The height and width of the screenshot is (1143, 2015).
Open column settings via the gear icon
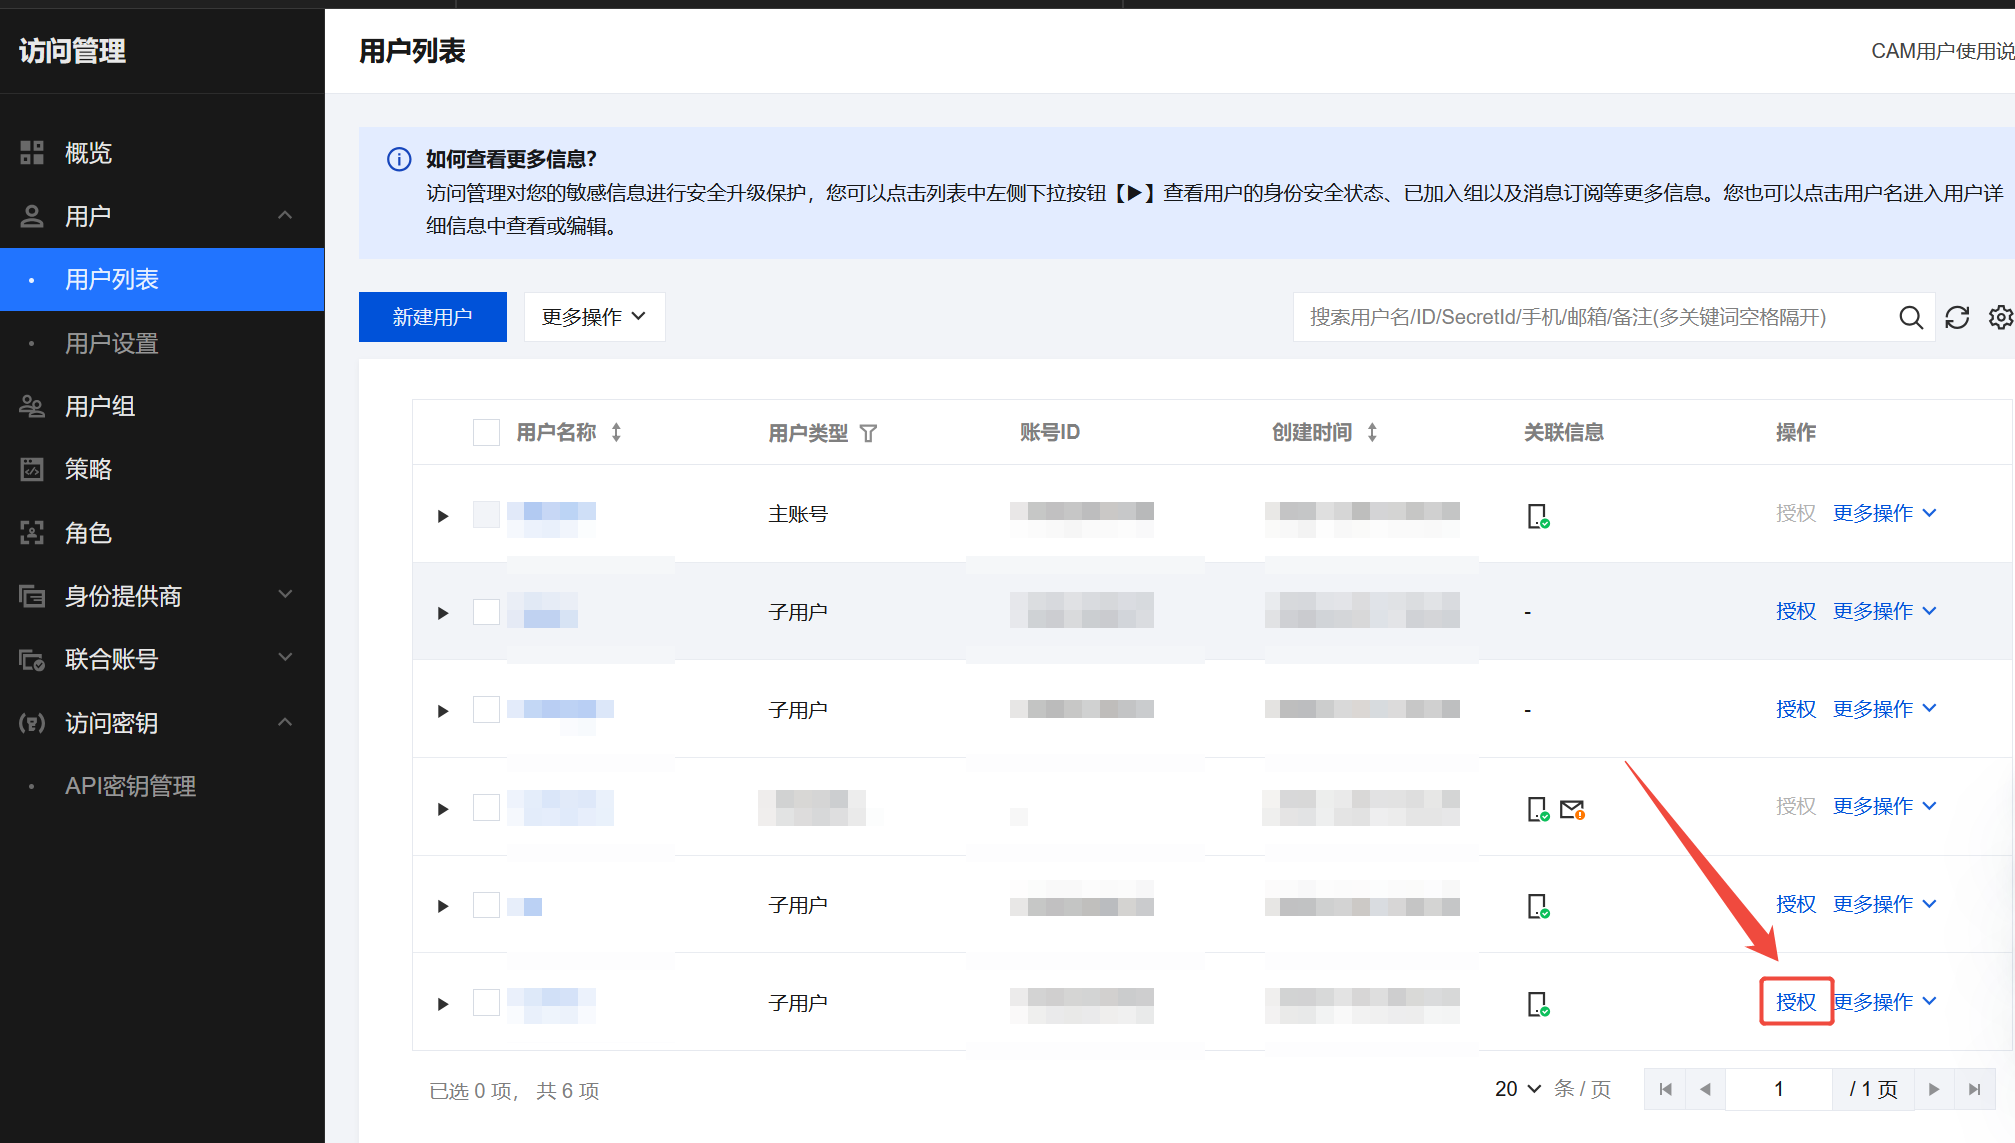pos(2001,317)
